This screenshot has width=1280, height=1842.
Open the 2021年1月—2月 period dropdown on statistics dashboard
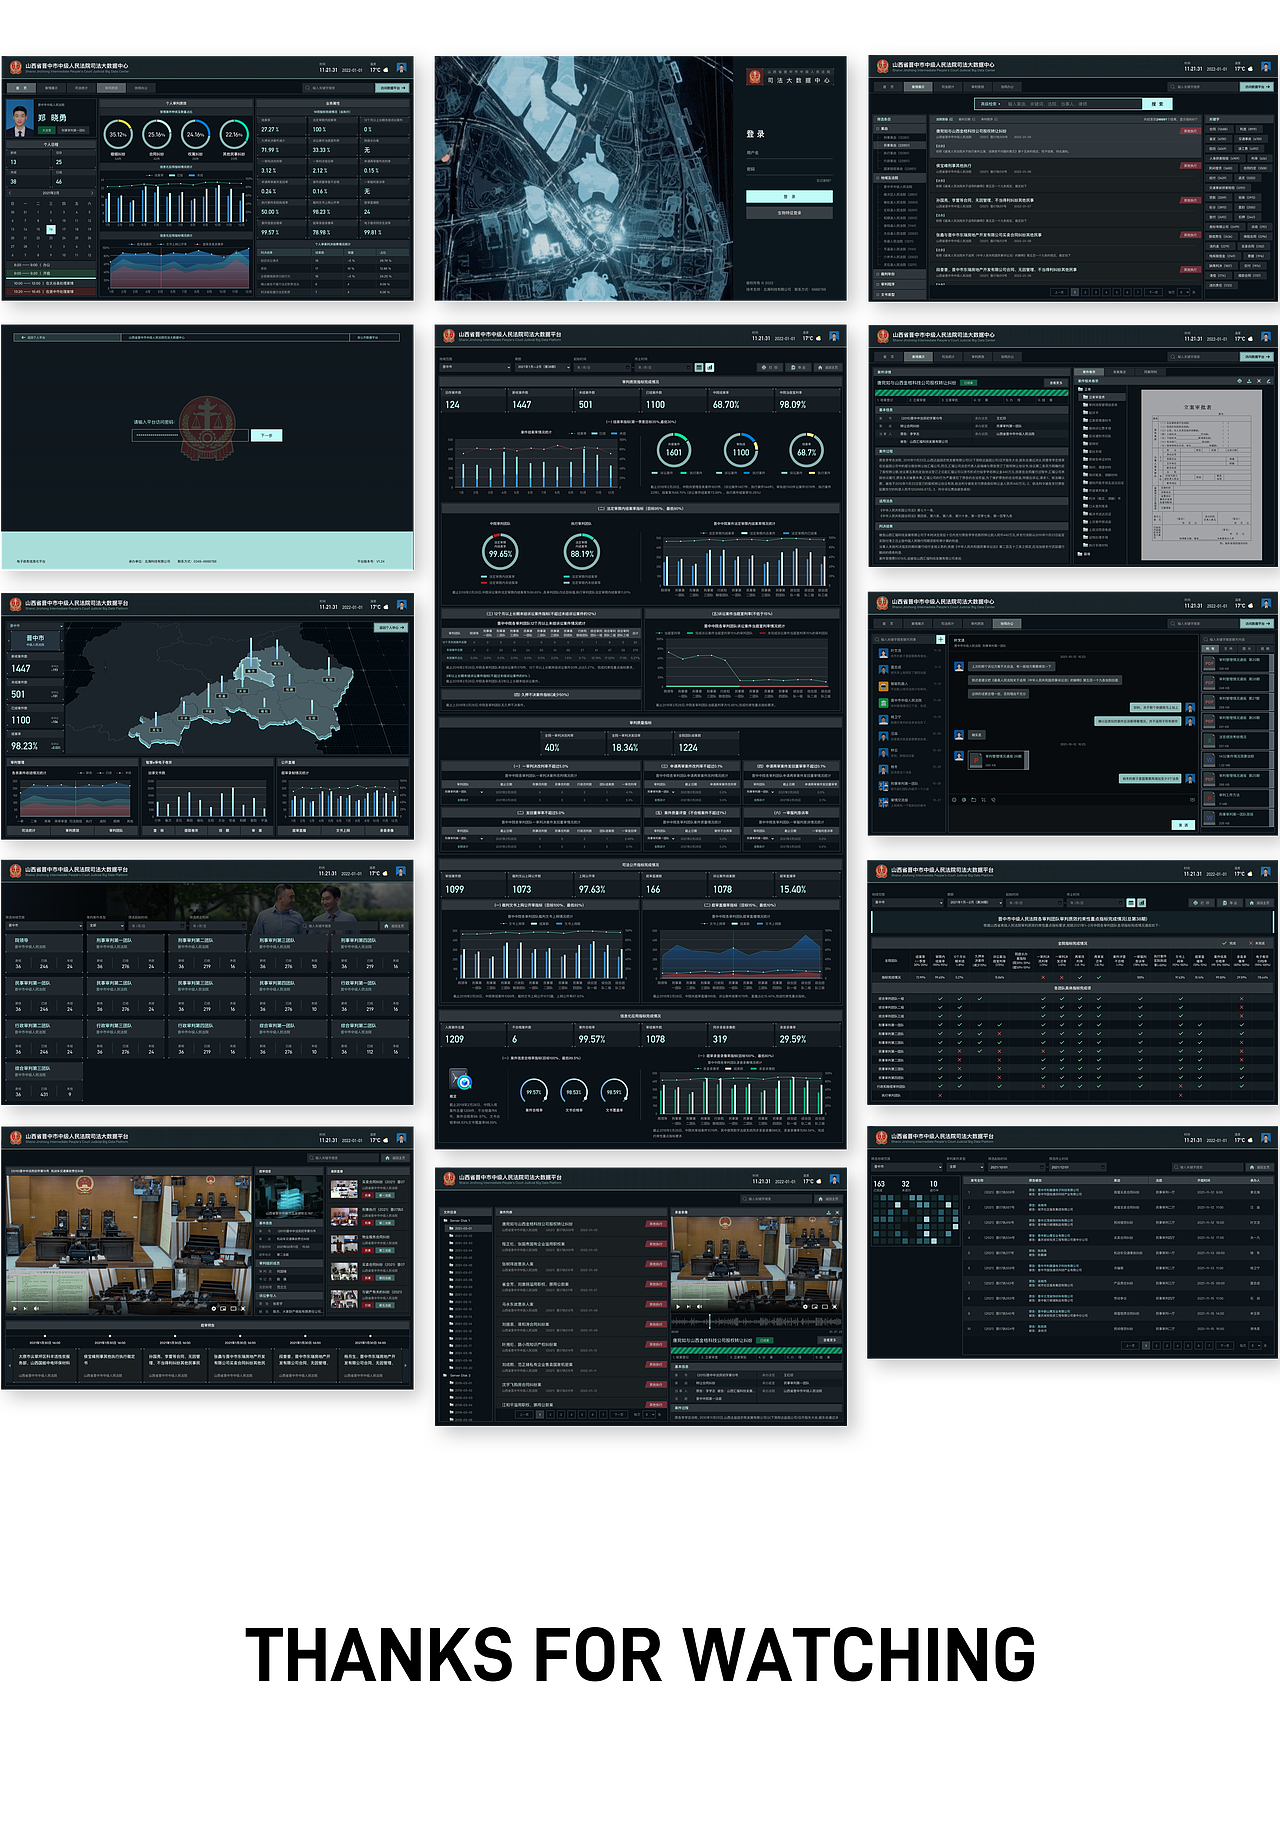click(541, 367)
